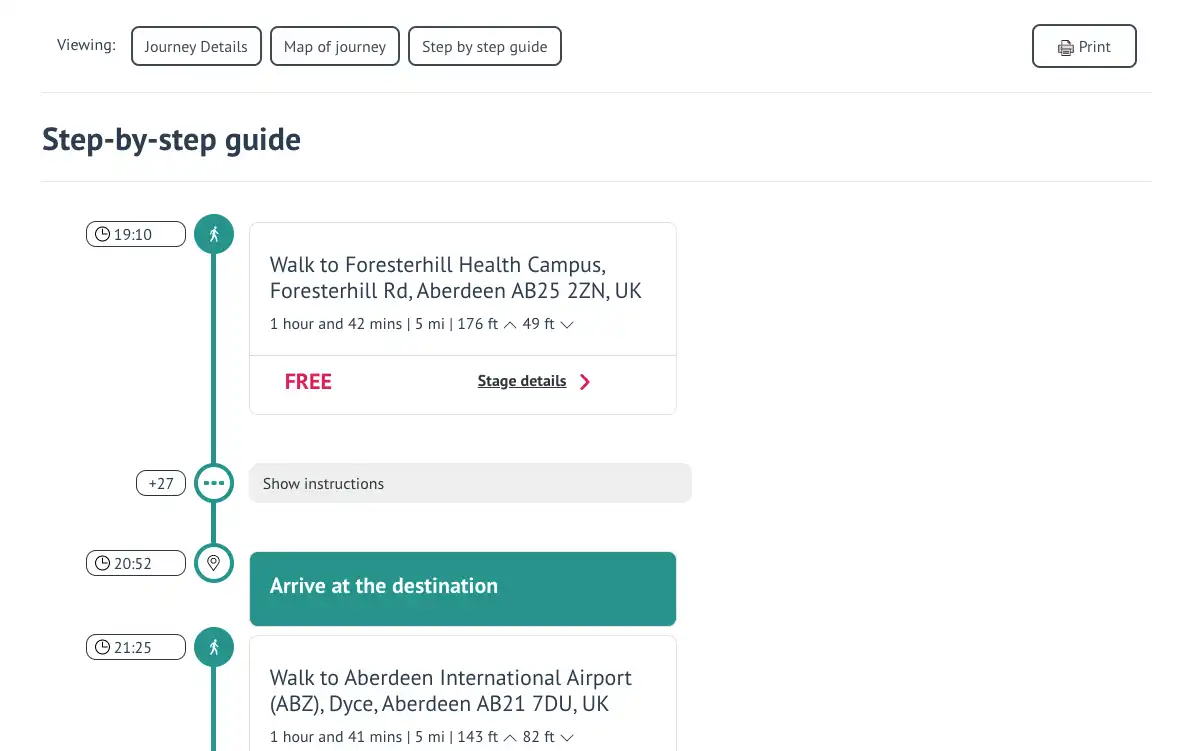Switch to Map of journey view
The width and height of the screenshot is (1193, 751).
335,46
